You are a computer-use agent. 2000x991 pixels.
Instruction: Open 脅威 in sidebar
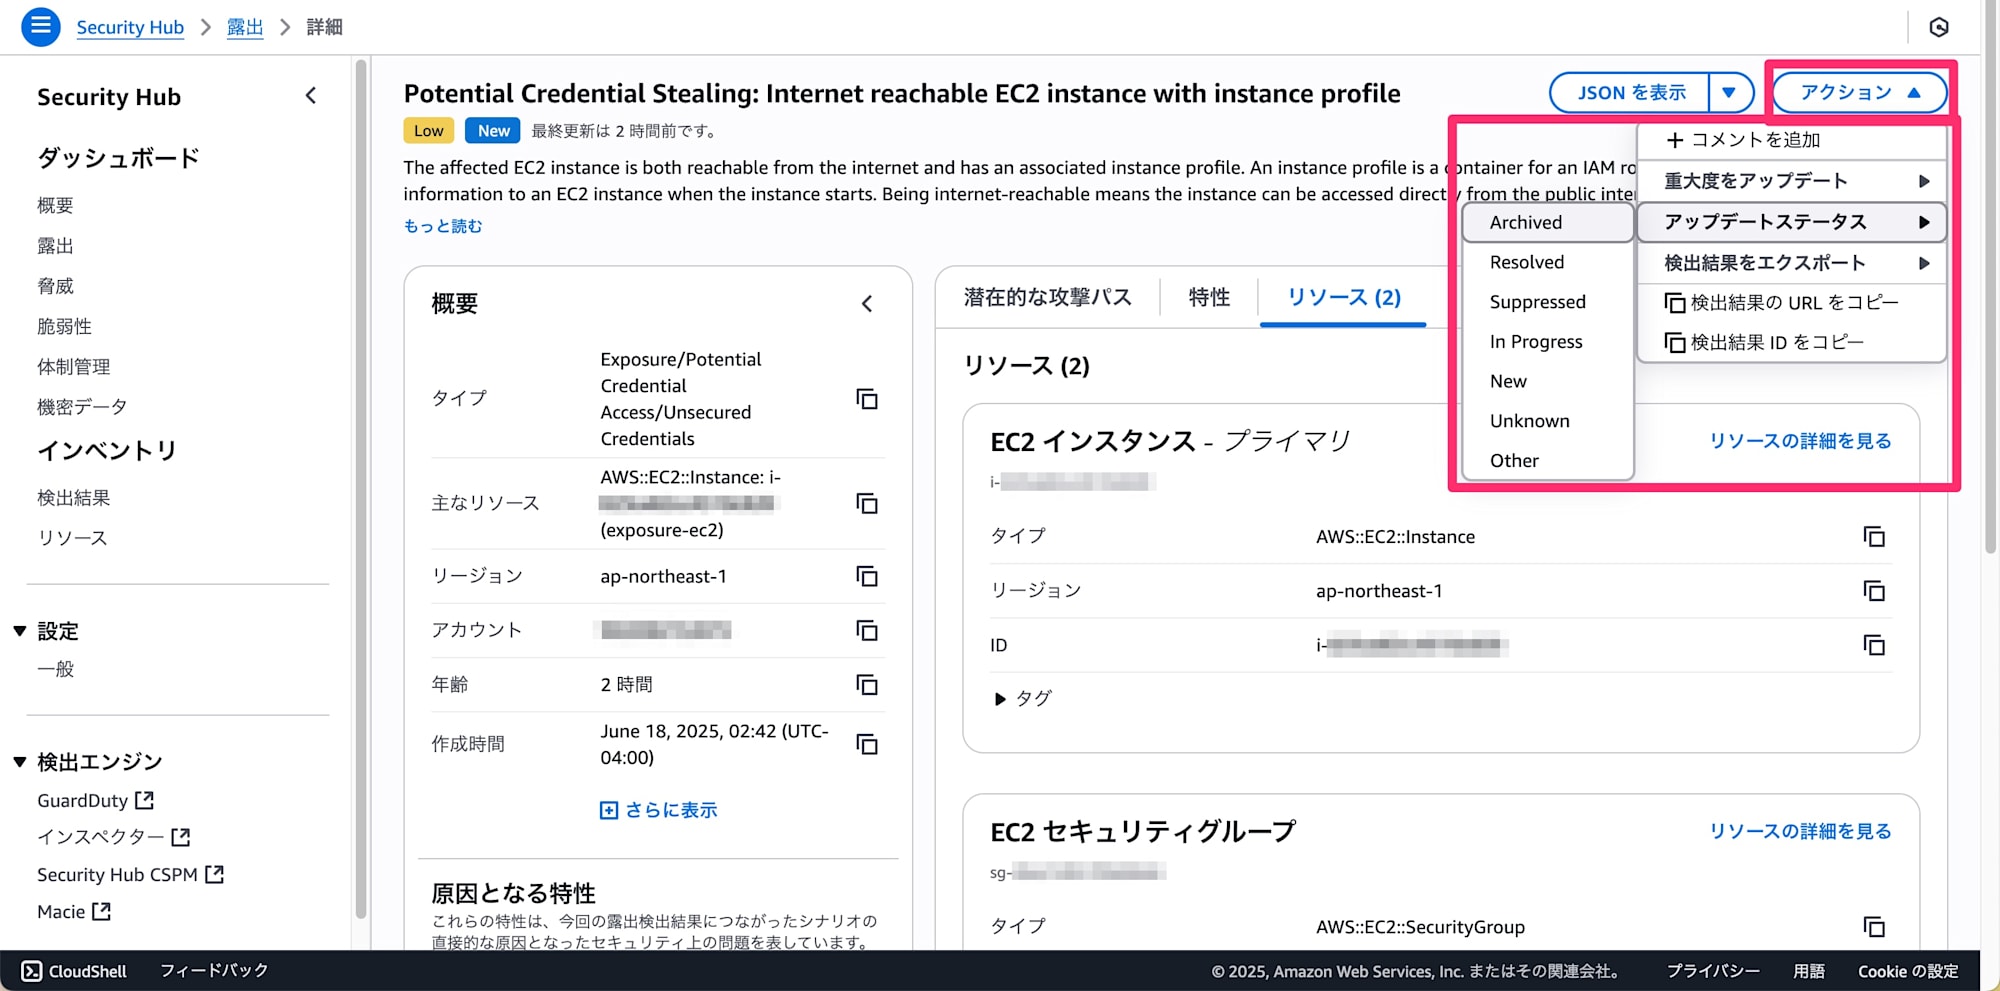click(x=55, y=286)
